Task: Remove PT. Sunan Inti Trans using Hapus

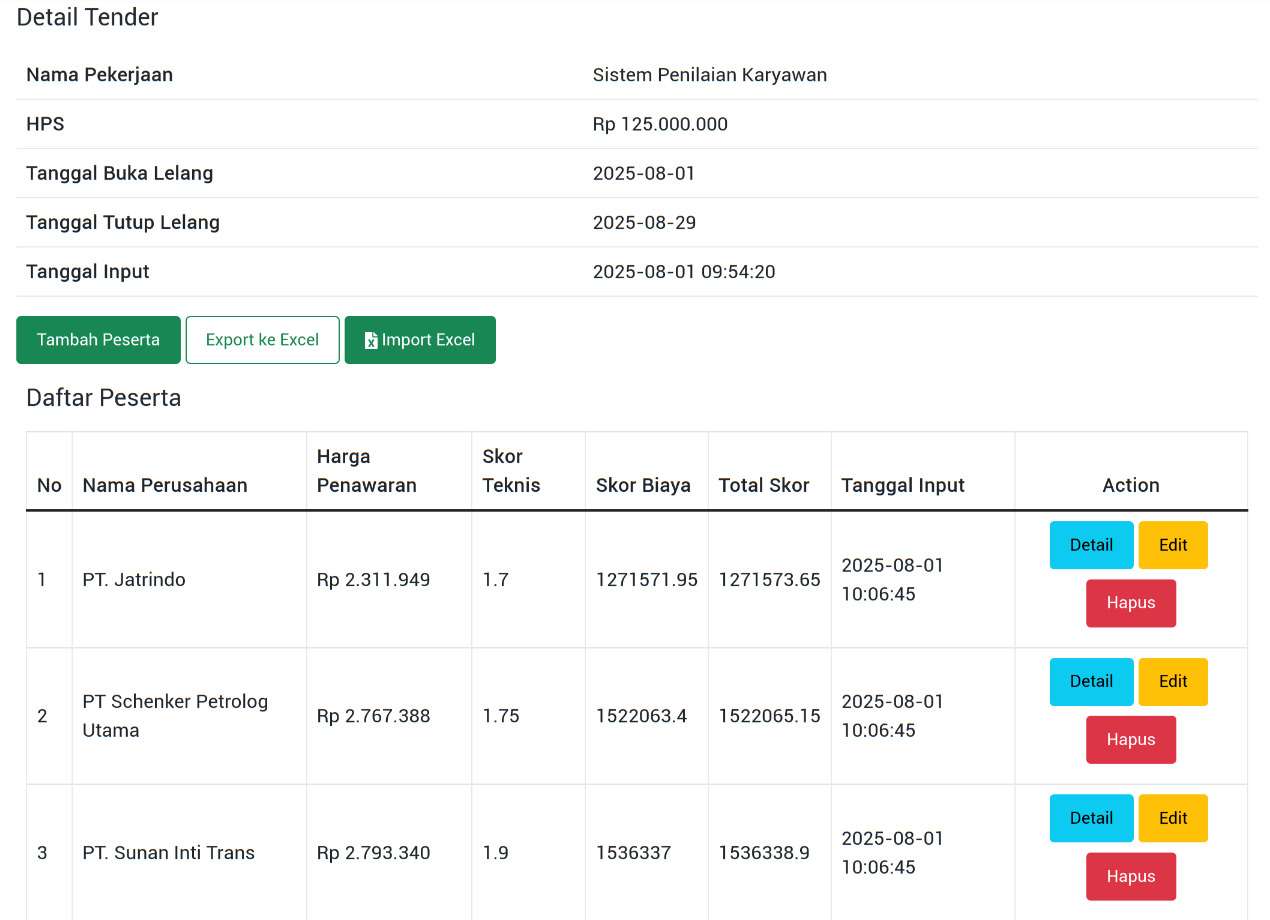Action: coord(1131,877)
